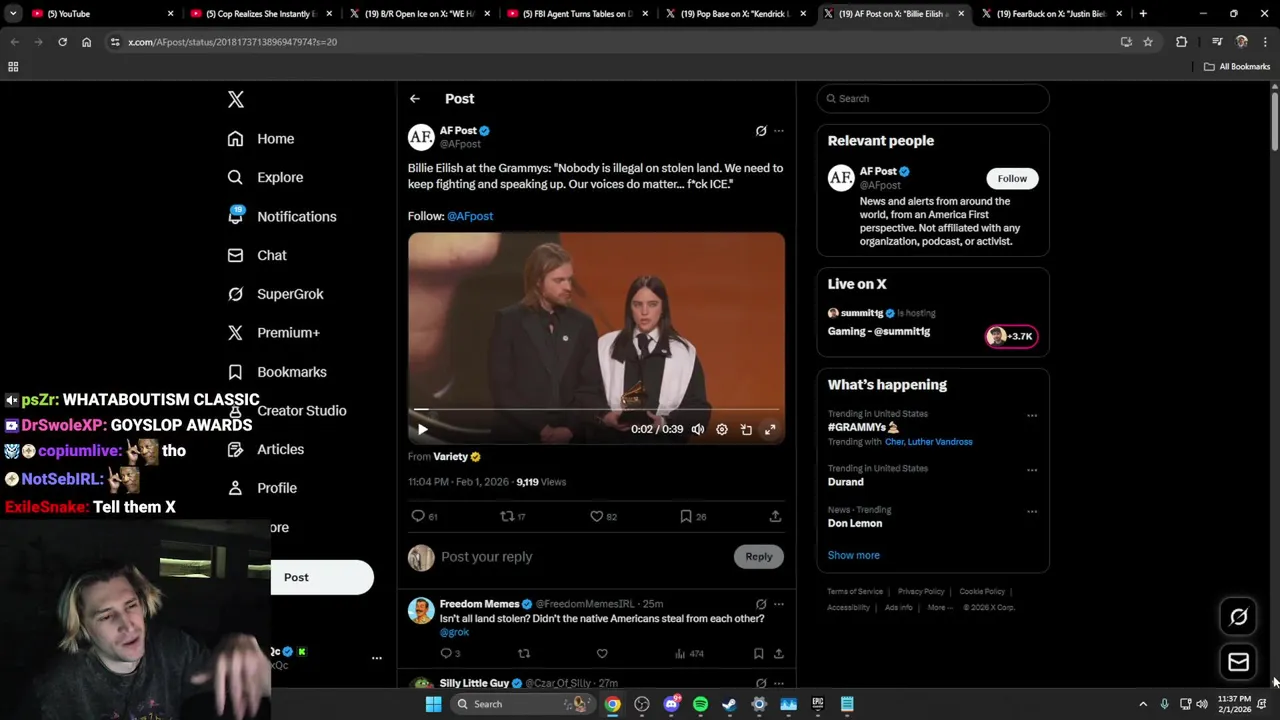Viewport: 1280px width, 720px height.
Task: Open Chat in the sidebar
Action: point(257,255)
